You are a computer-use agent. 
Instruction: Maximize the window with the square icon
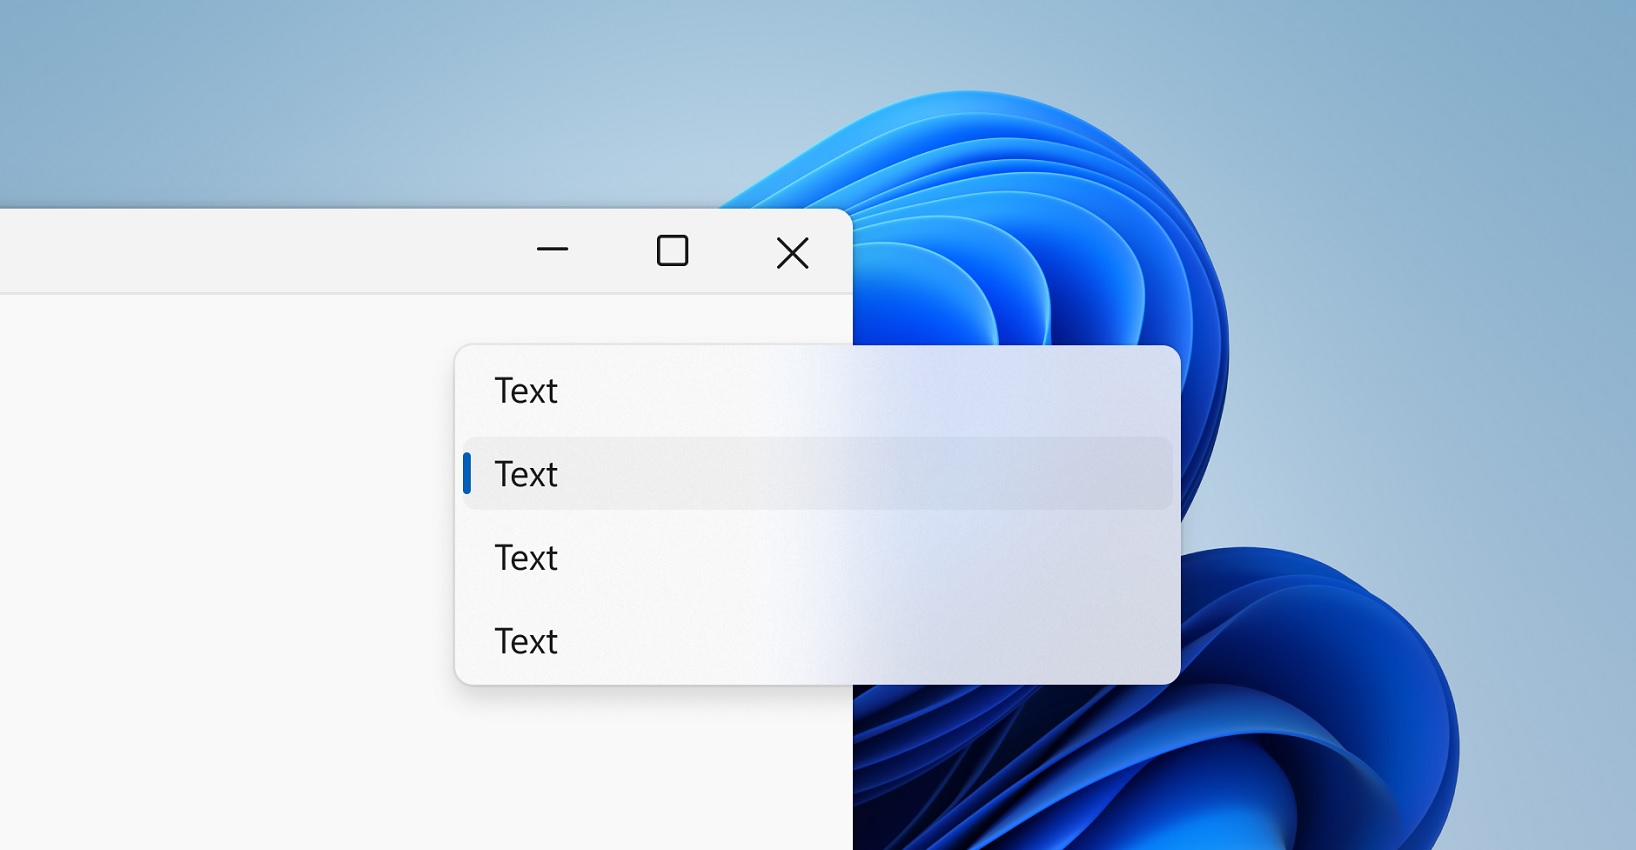point(672,251)
